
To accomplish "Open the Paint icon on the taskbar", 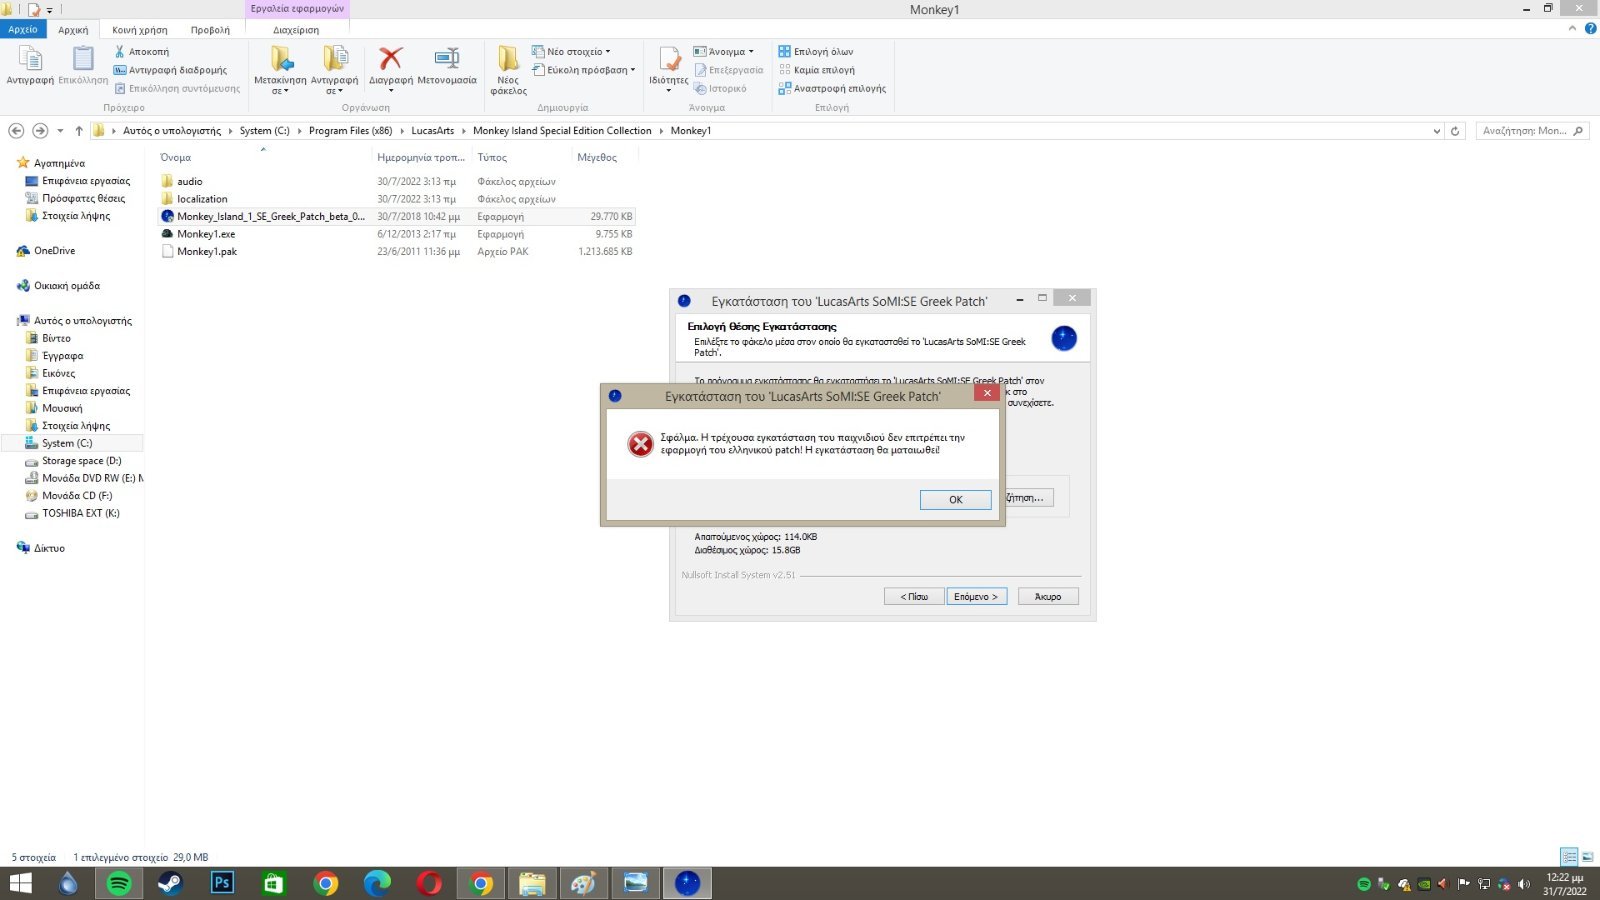I will coord(583,883).
